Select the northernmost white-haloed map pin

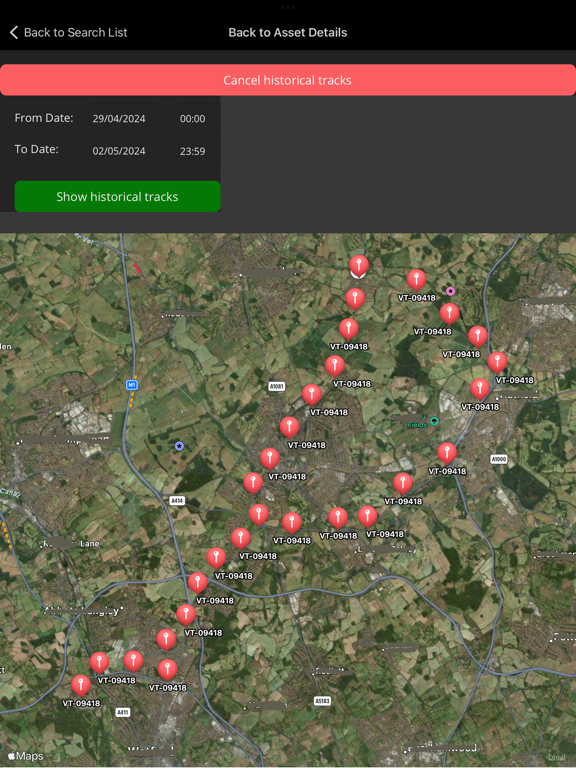pos(359,267)
